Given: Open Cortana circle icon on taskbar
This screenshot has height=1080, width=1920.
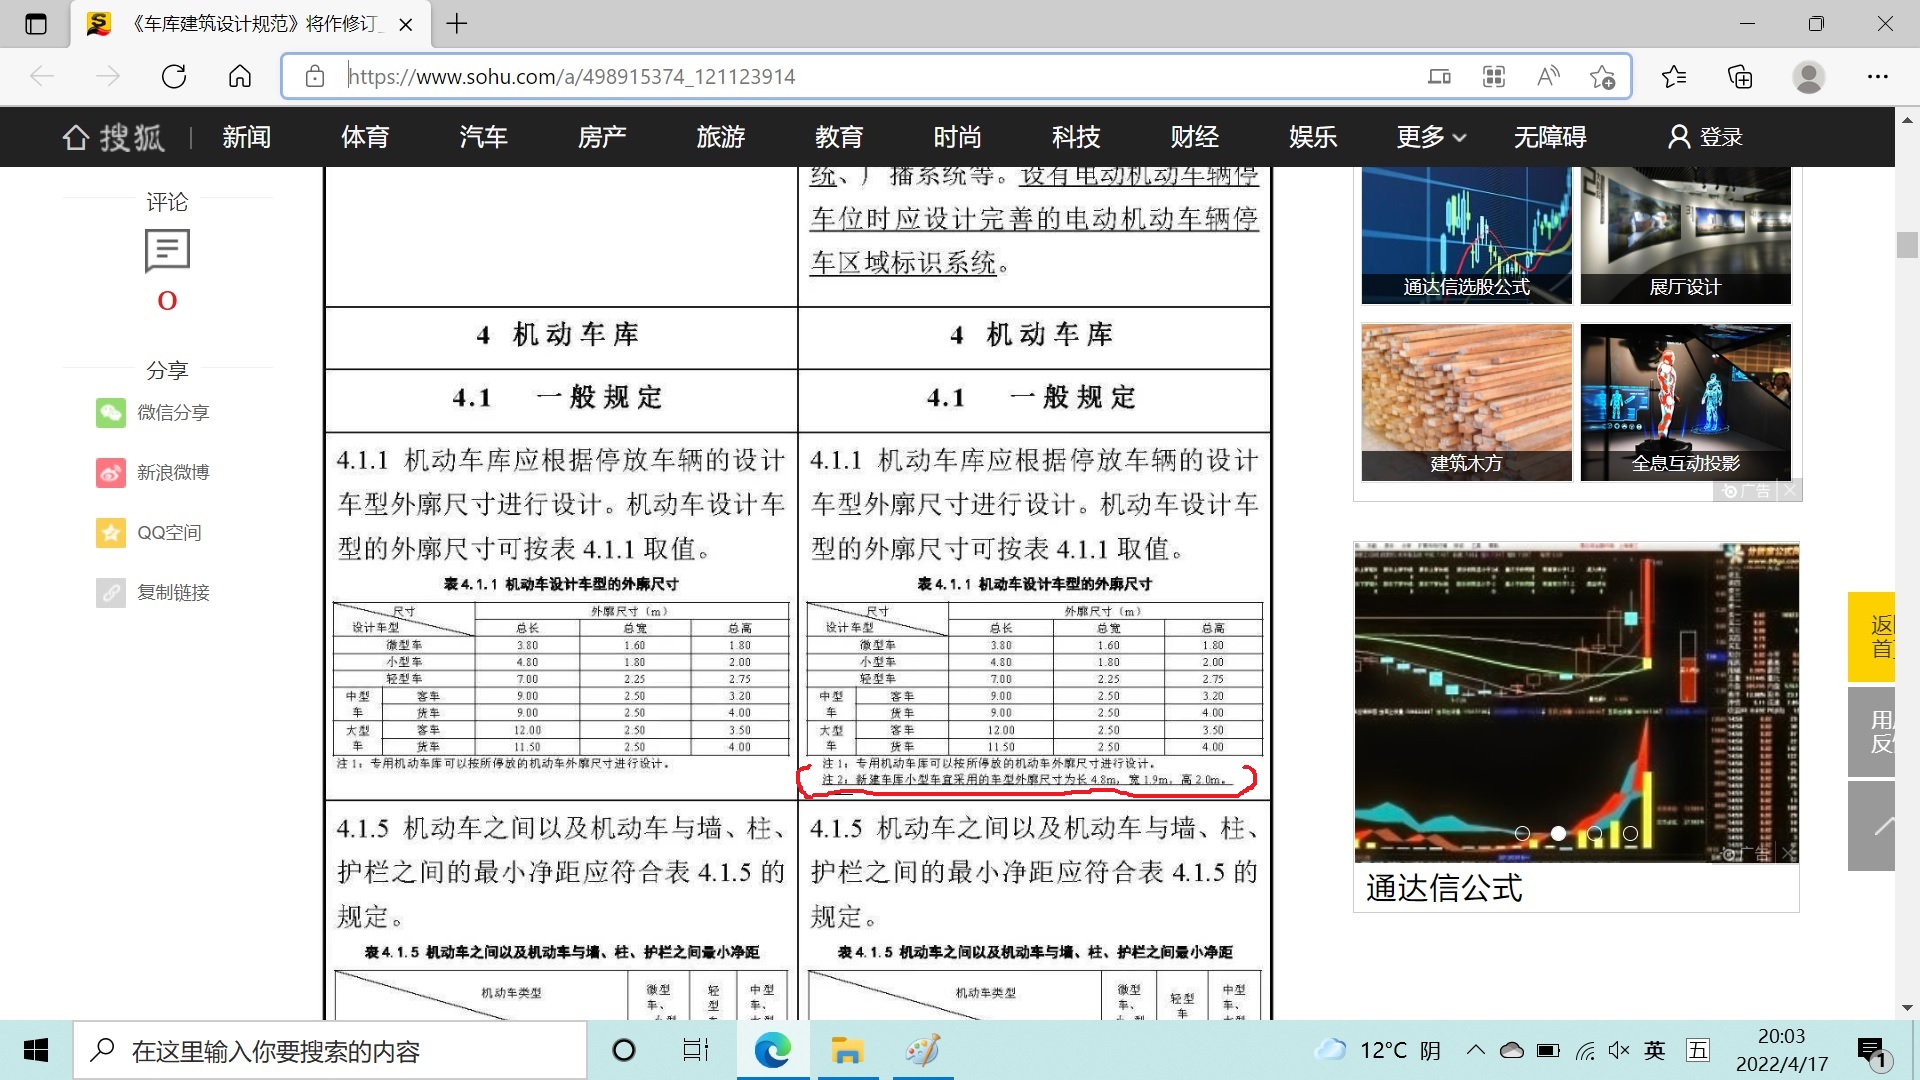Looking at the screenshot, I should point(624,1050).
